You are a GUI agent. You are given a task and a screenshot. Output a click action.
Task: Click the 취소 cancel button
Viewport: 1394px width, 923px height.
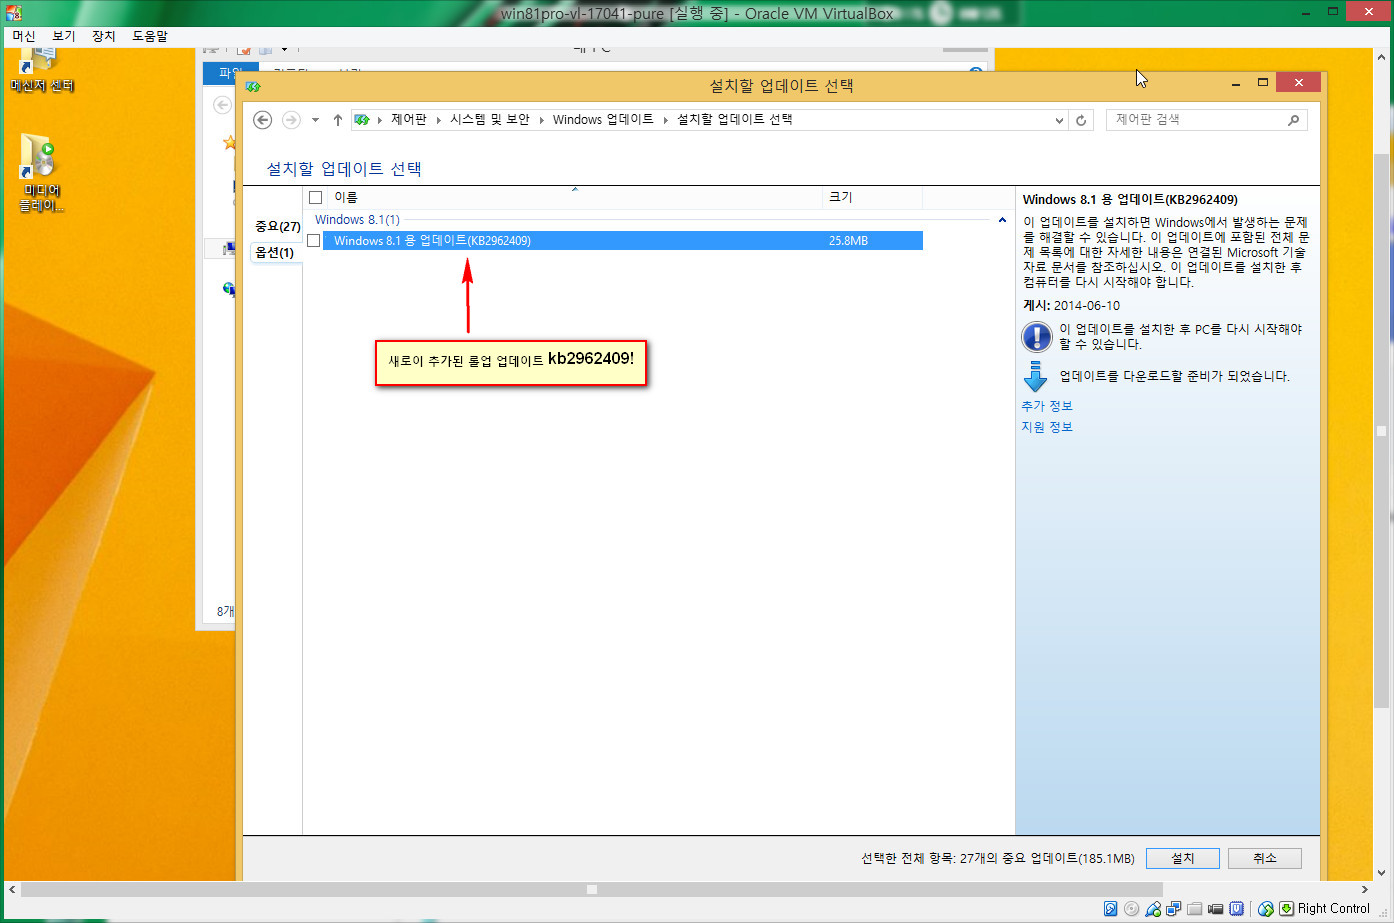pyautogui.click(x=1264, y=858)
